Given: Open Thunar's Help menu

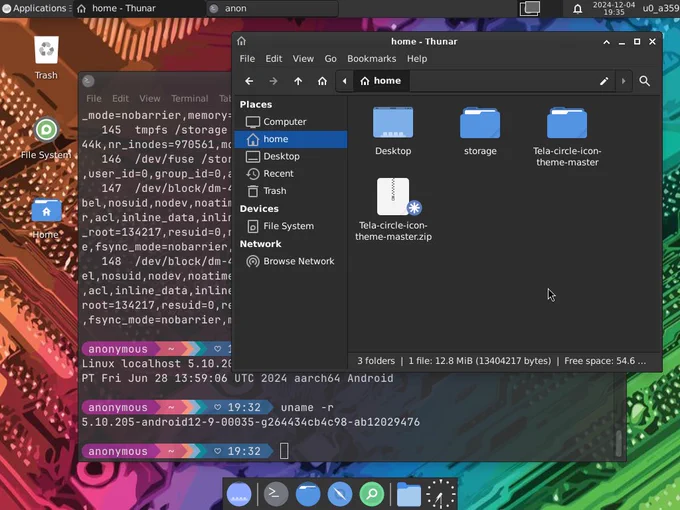Looking at the screenshot, I should [x=417, y=59].
